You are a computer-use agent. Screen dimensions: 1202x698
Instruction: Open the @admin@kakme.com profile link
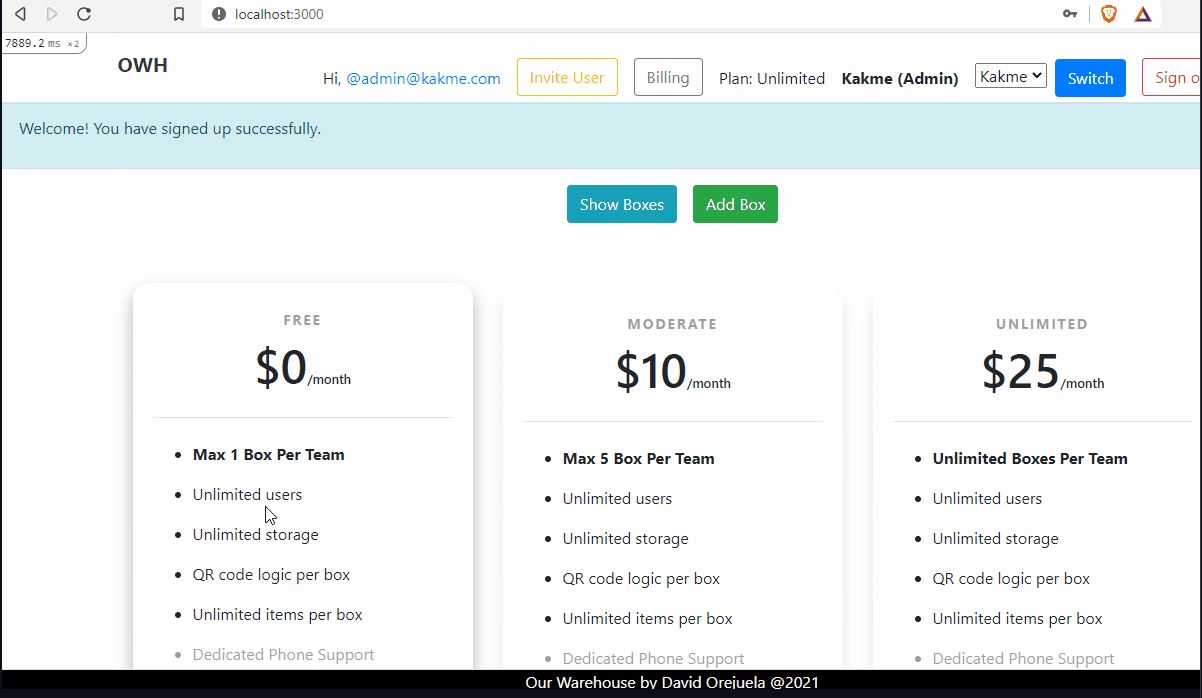coord(423,79)
